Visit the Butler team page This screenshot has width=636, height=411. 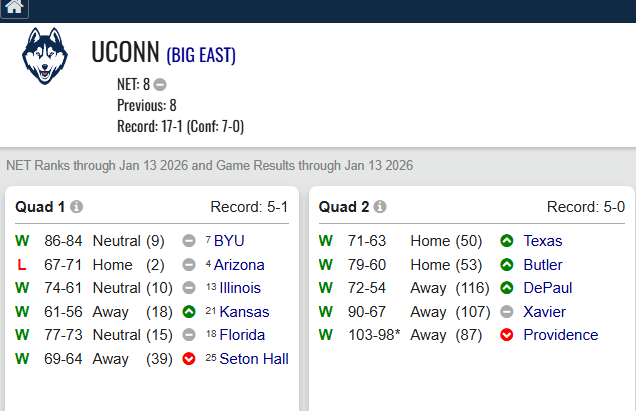(x=543, y=265)
